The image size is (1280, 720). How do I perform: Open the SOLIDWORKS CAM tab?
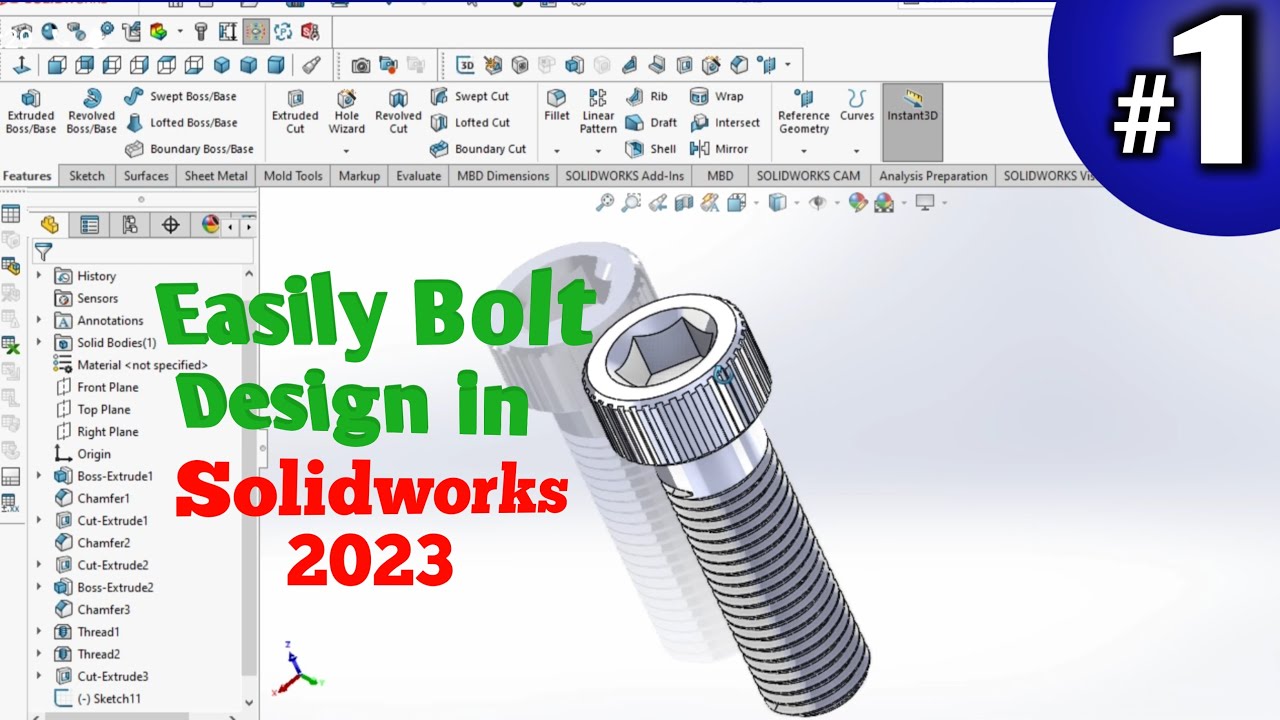coord(808,176)
